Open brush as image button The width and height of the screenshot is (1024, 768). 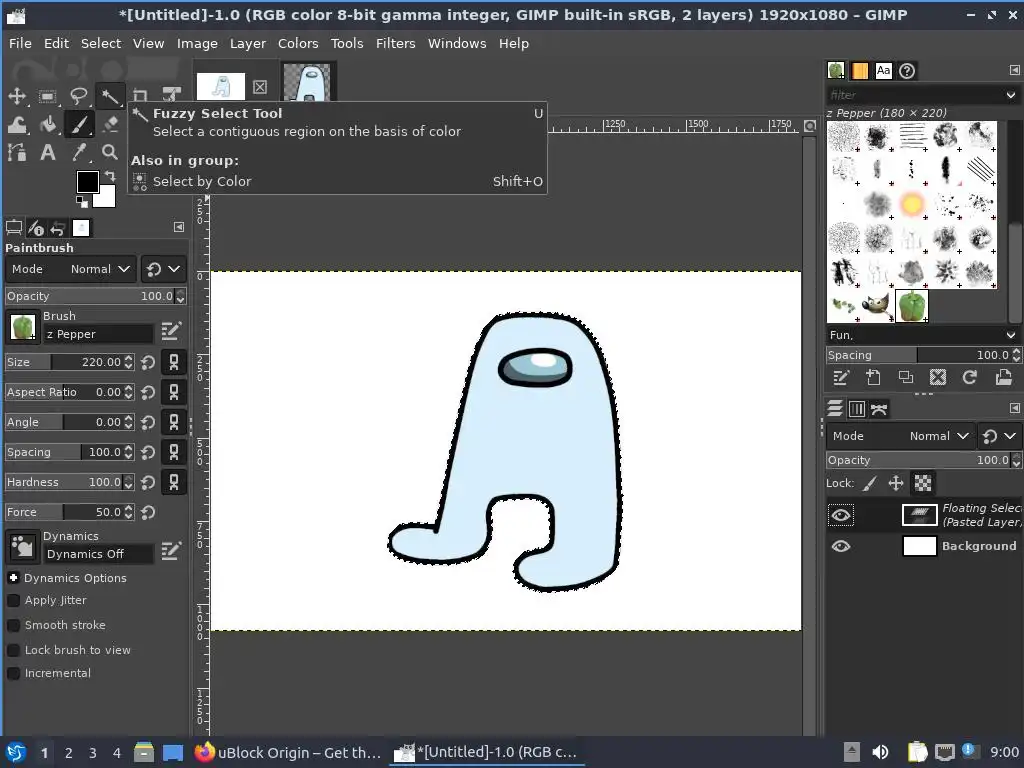pos(1003,377)
